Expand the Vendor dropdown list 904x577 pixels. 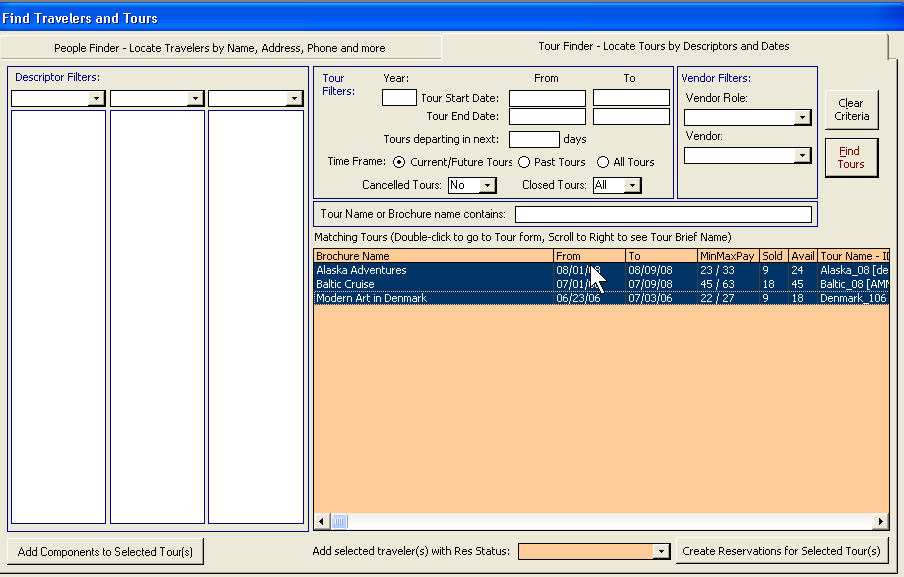802,156
